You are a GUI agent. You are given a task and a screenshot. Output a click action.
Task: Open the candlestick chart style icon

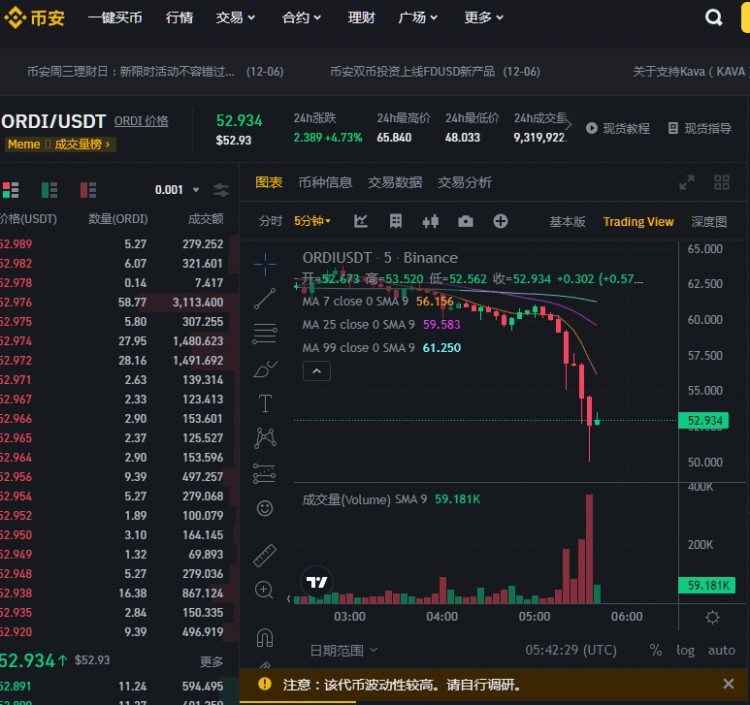(x=430, y=221)
